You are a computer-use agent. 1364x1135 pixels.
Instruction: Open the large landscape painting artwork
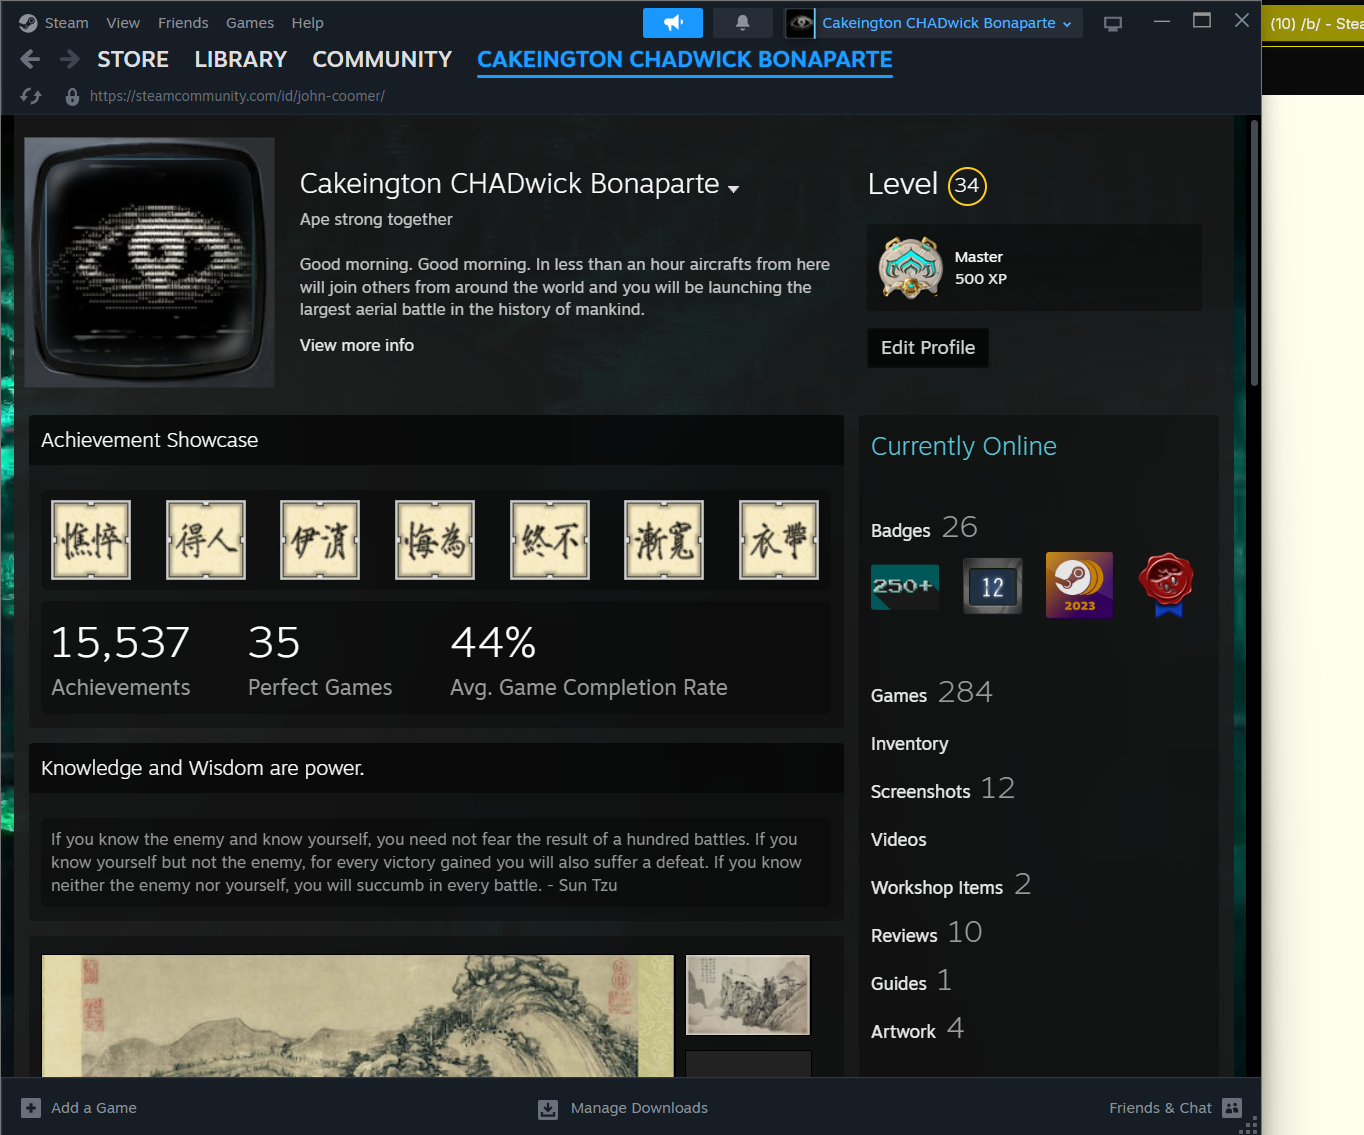358,1016
